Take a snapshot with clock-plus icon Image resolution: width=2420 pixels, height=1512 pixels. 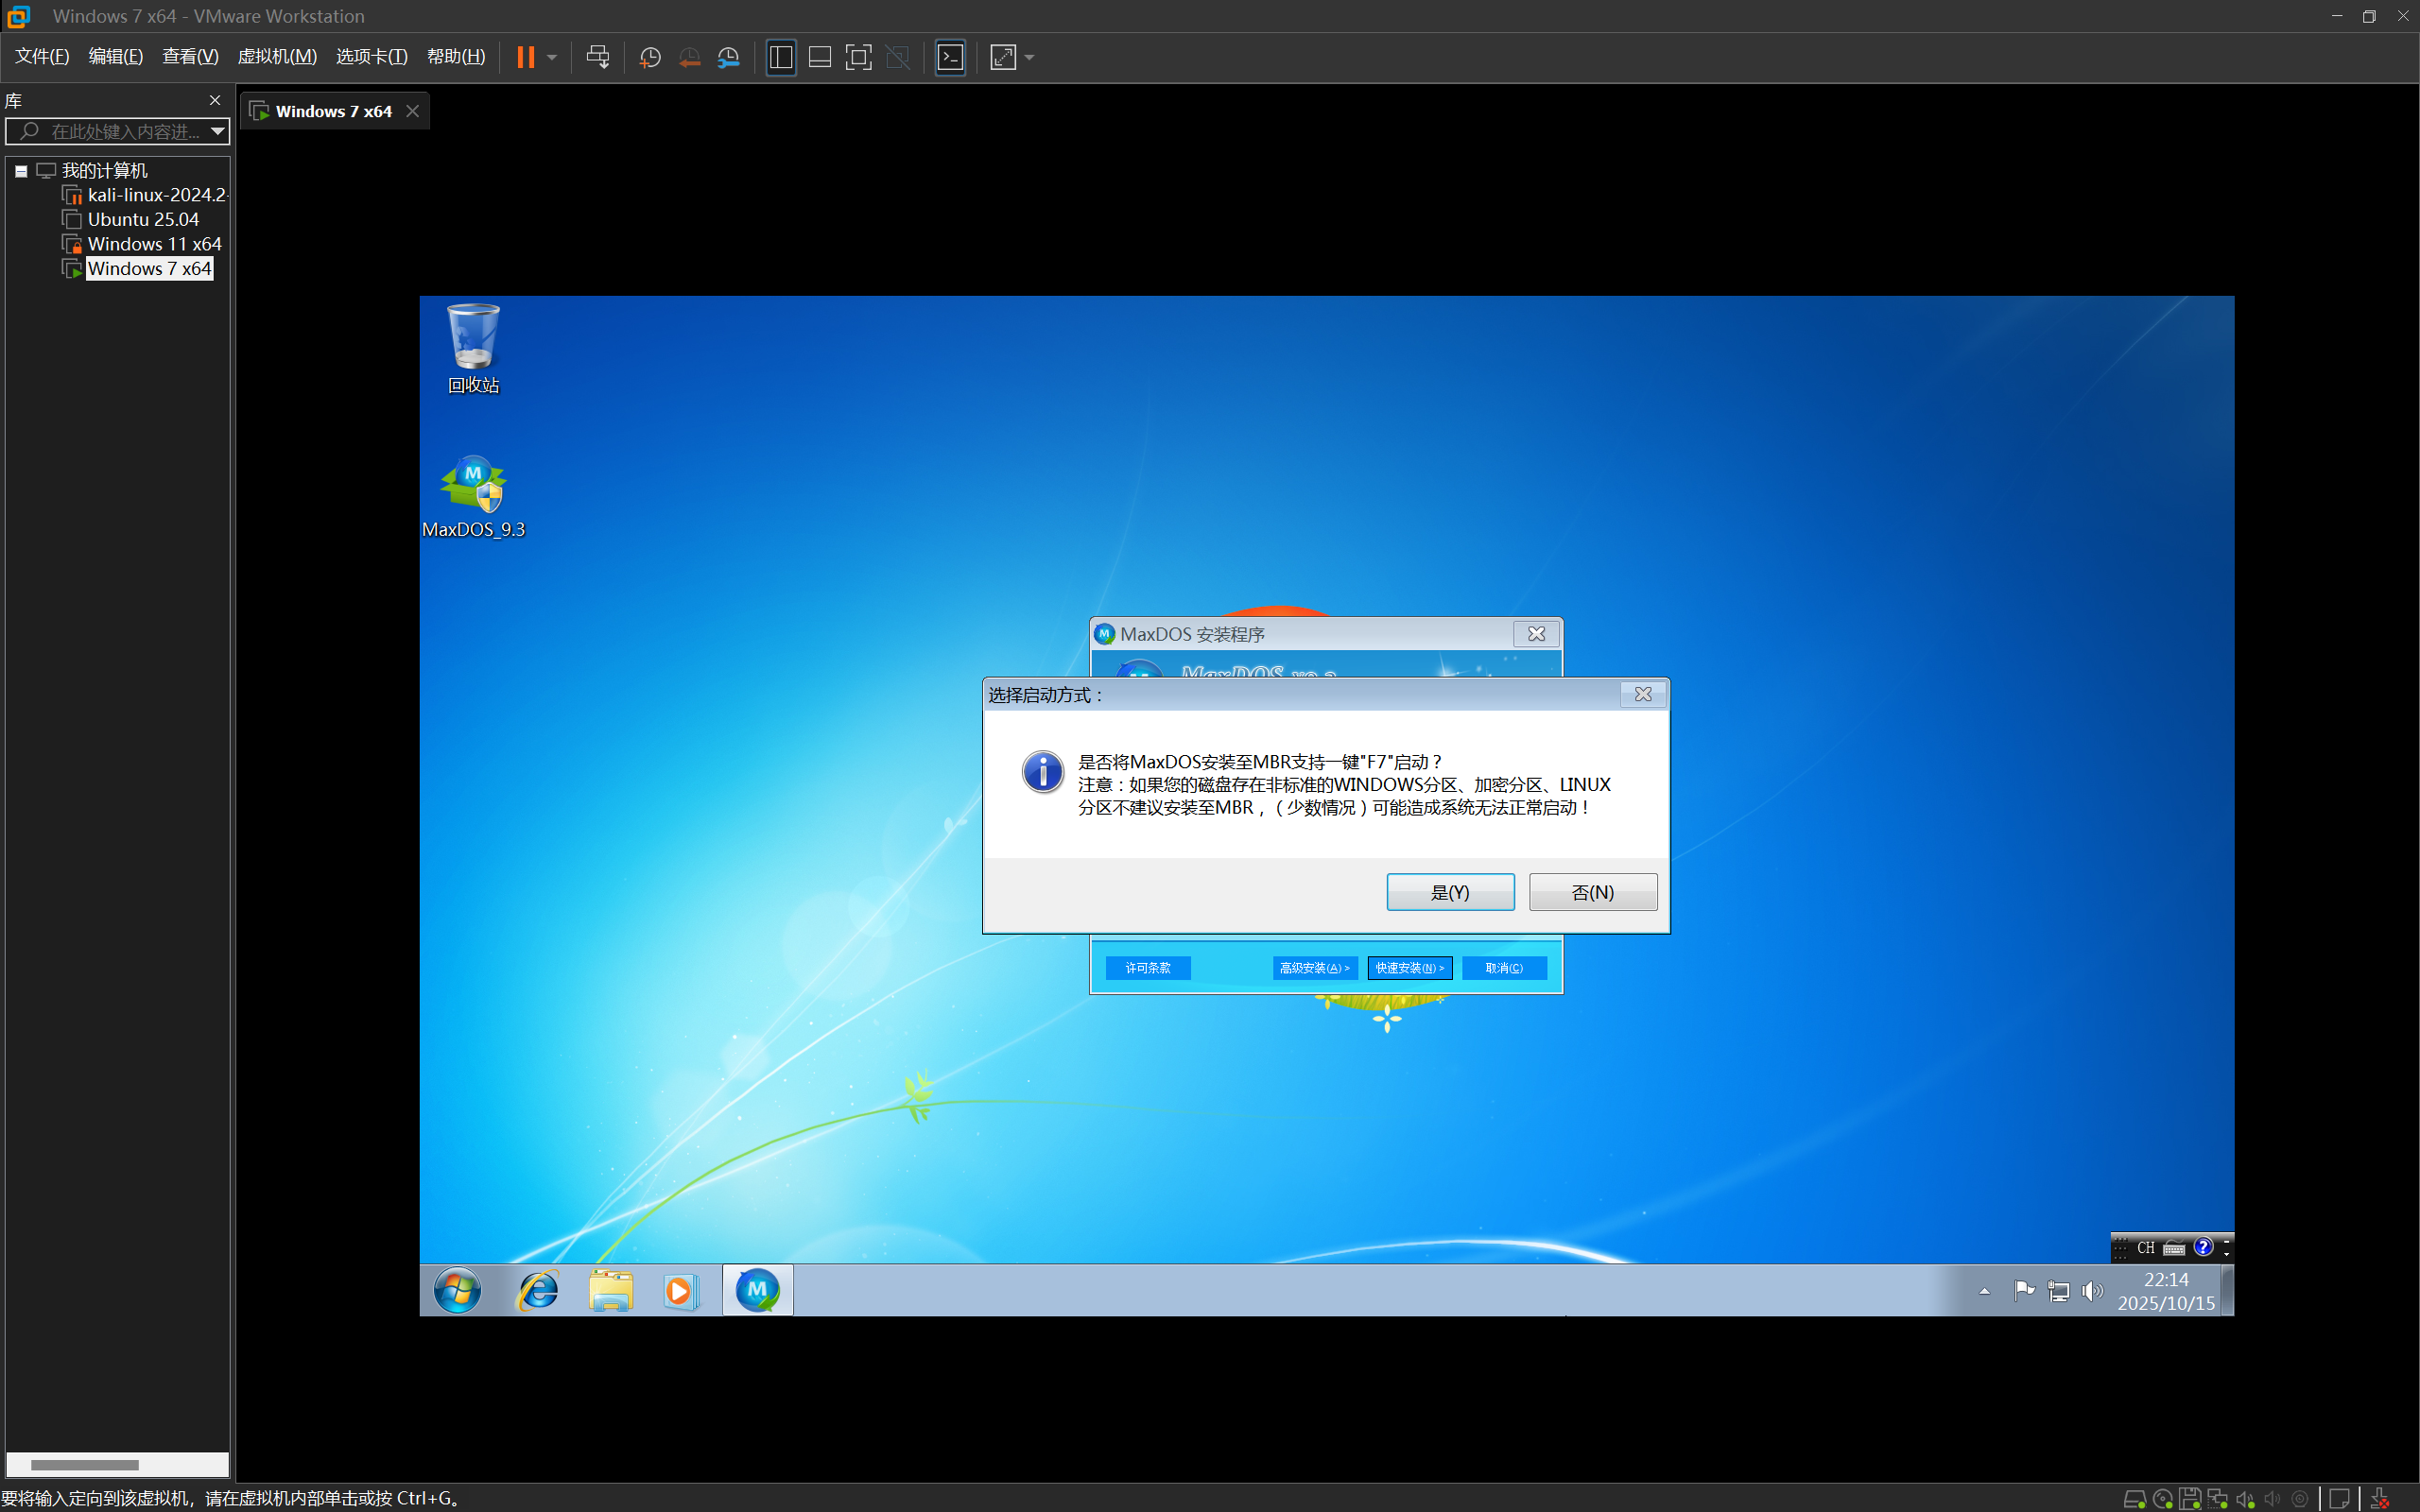pyautogui.click(x=650, y=57)
